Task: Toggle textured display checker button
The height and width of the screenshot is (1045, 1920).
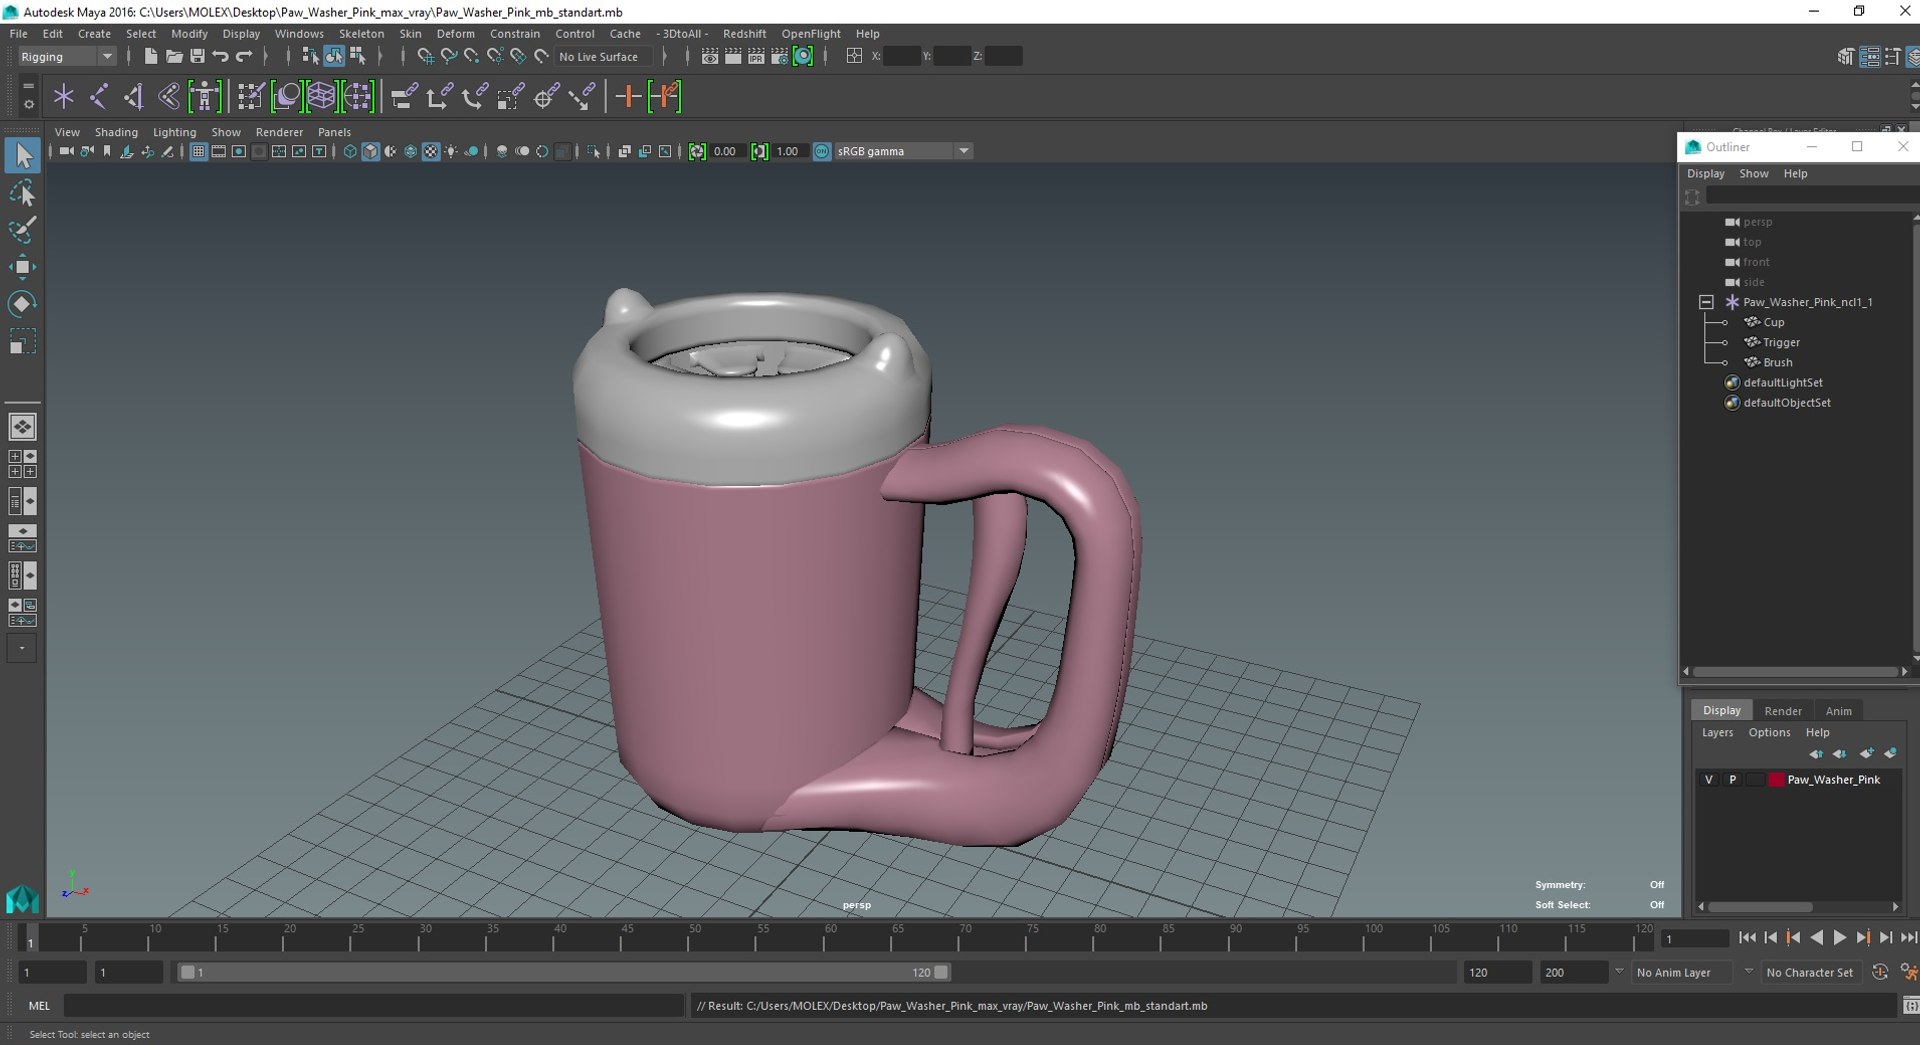Action: [431, 152]
